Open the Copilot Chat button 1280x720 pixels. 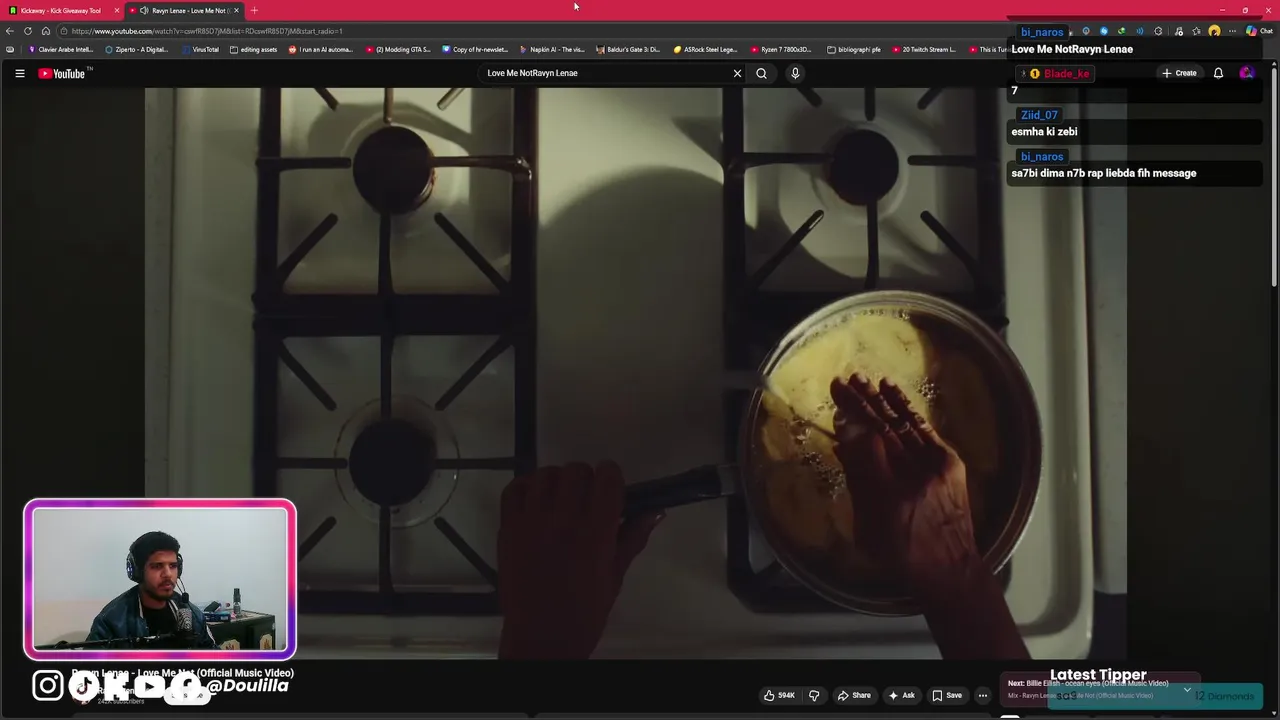pyautogui.click(x=1259, y=31)
